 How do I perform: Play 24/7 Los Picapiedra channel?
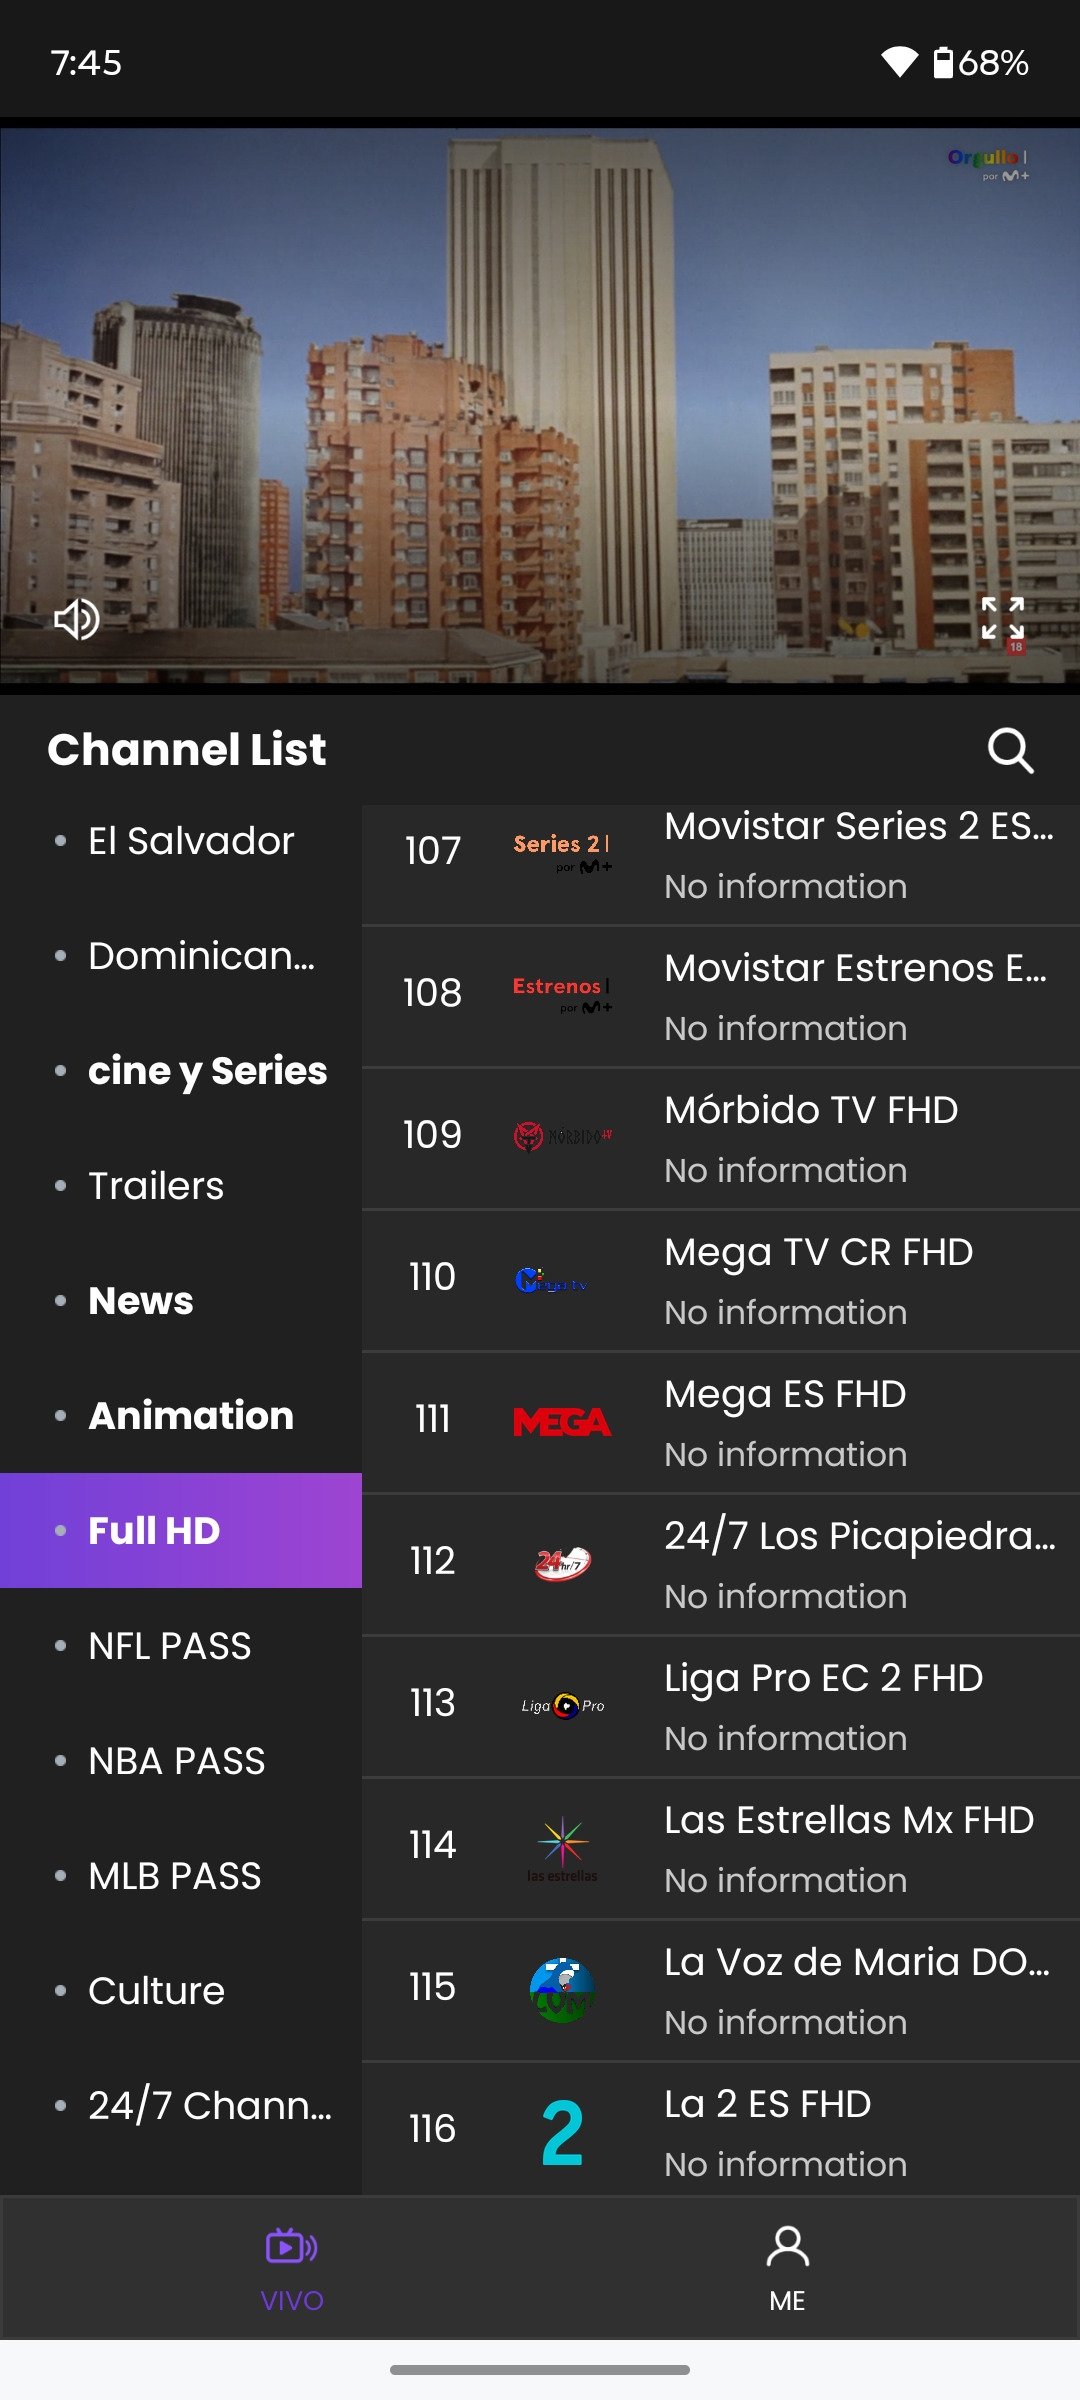point(721,1564)
